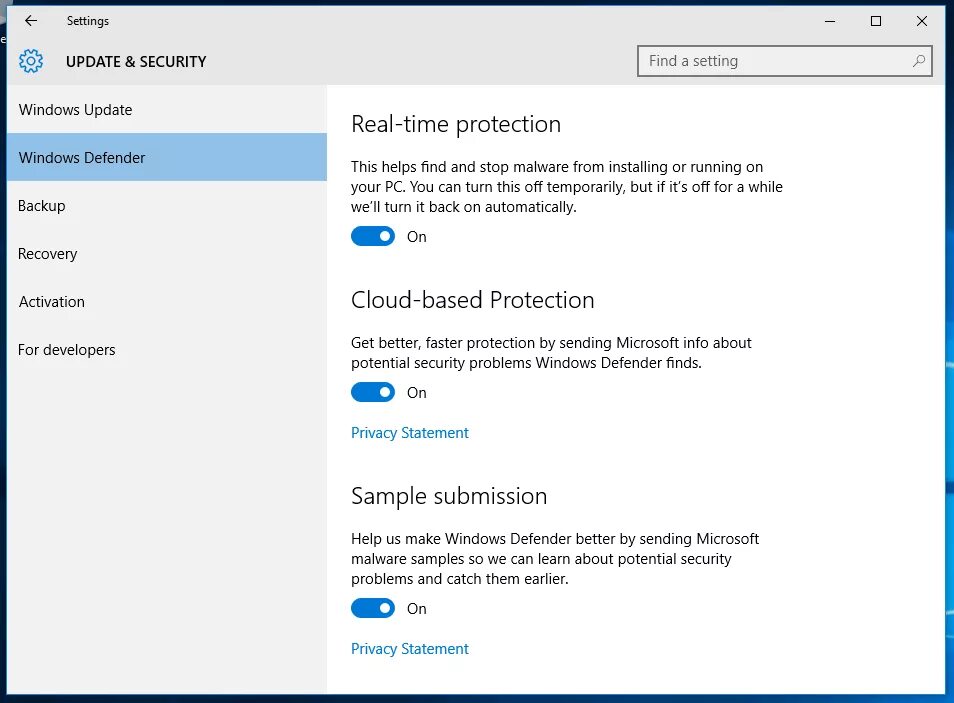This screenshot has width=954, height=703.
Task: Select Windows Defender in the sidebar
Action: (82, 158)
